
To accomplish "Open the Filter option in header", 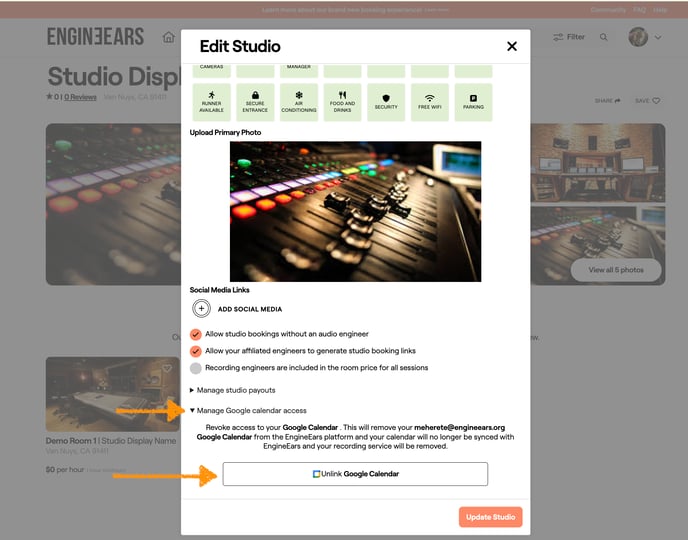I will click(x=569, y=37).
